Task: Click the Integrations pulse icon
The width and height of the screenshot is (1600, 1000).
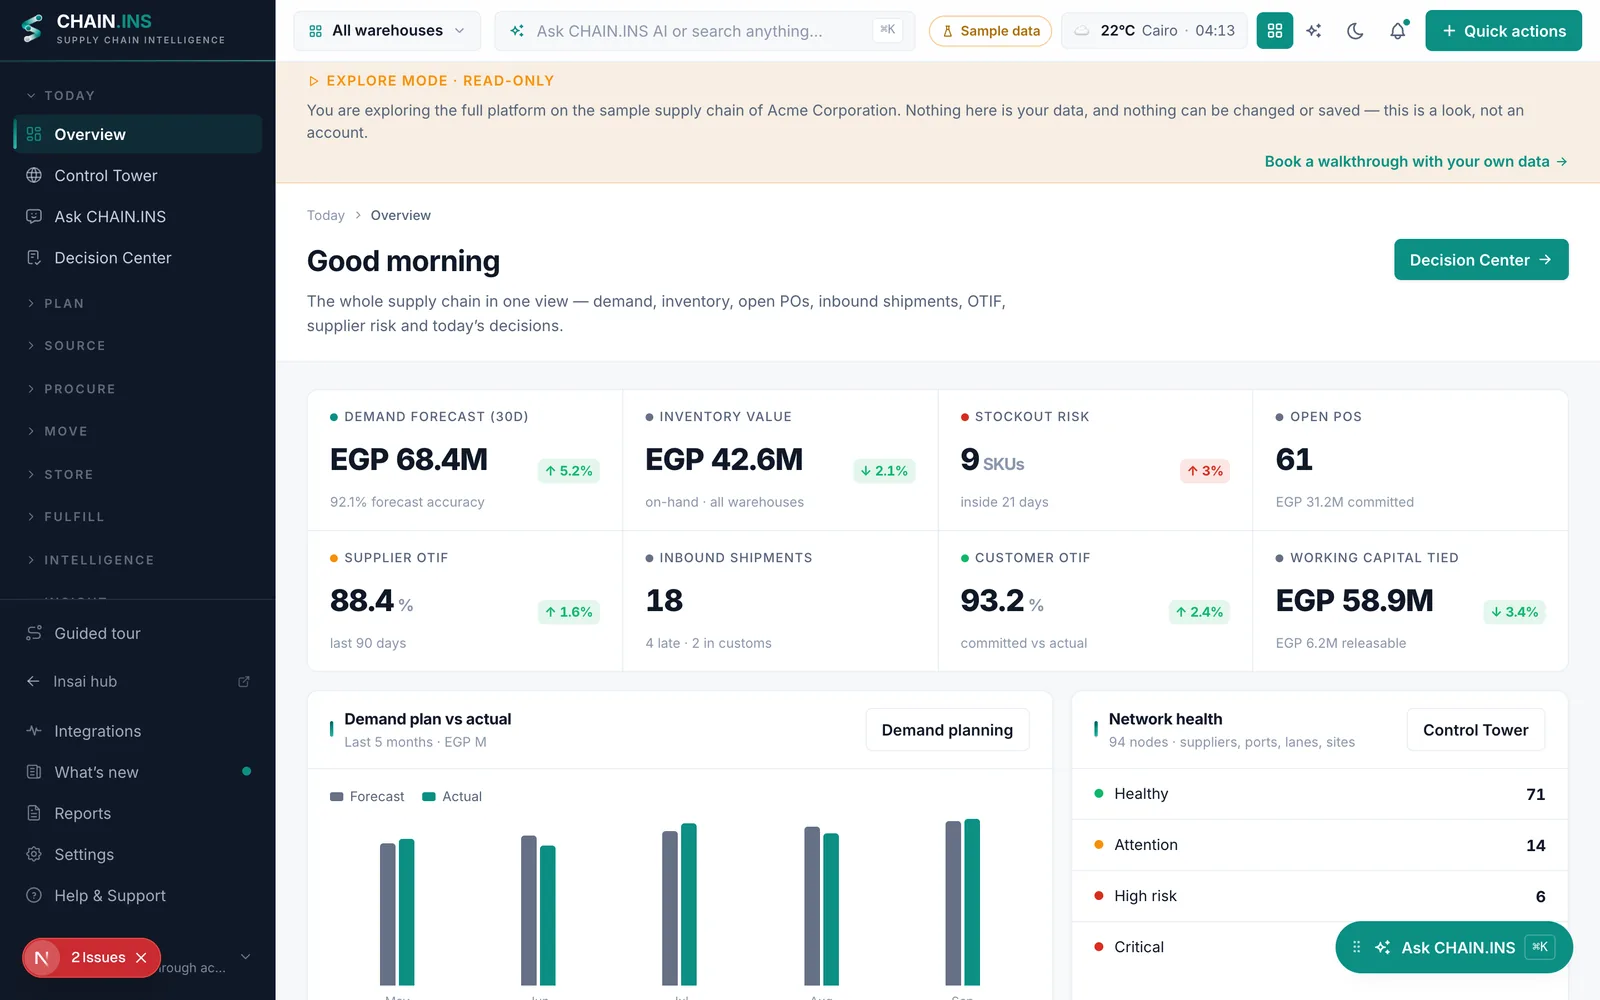Action: point(34,731)
